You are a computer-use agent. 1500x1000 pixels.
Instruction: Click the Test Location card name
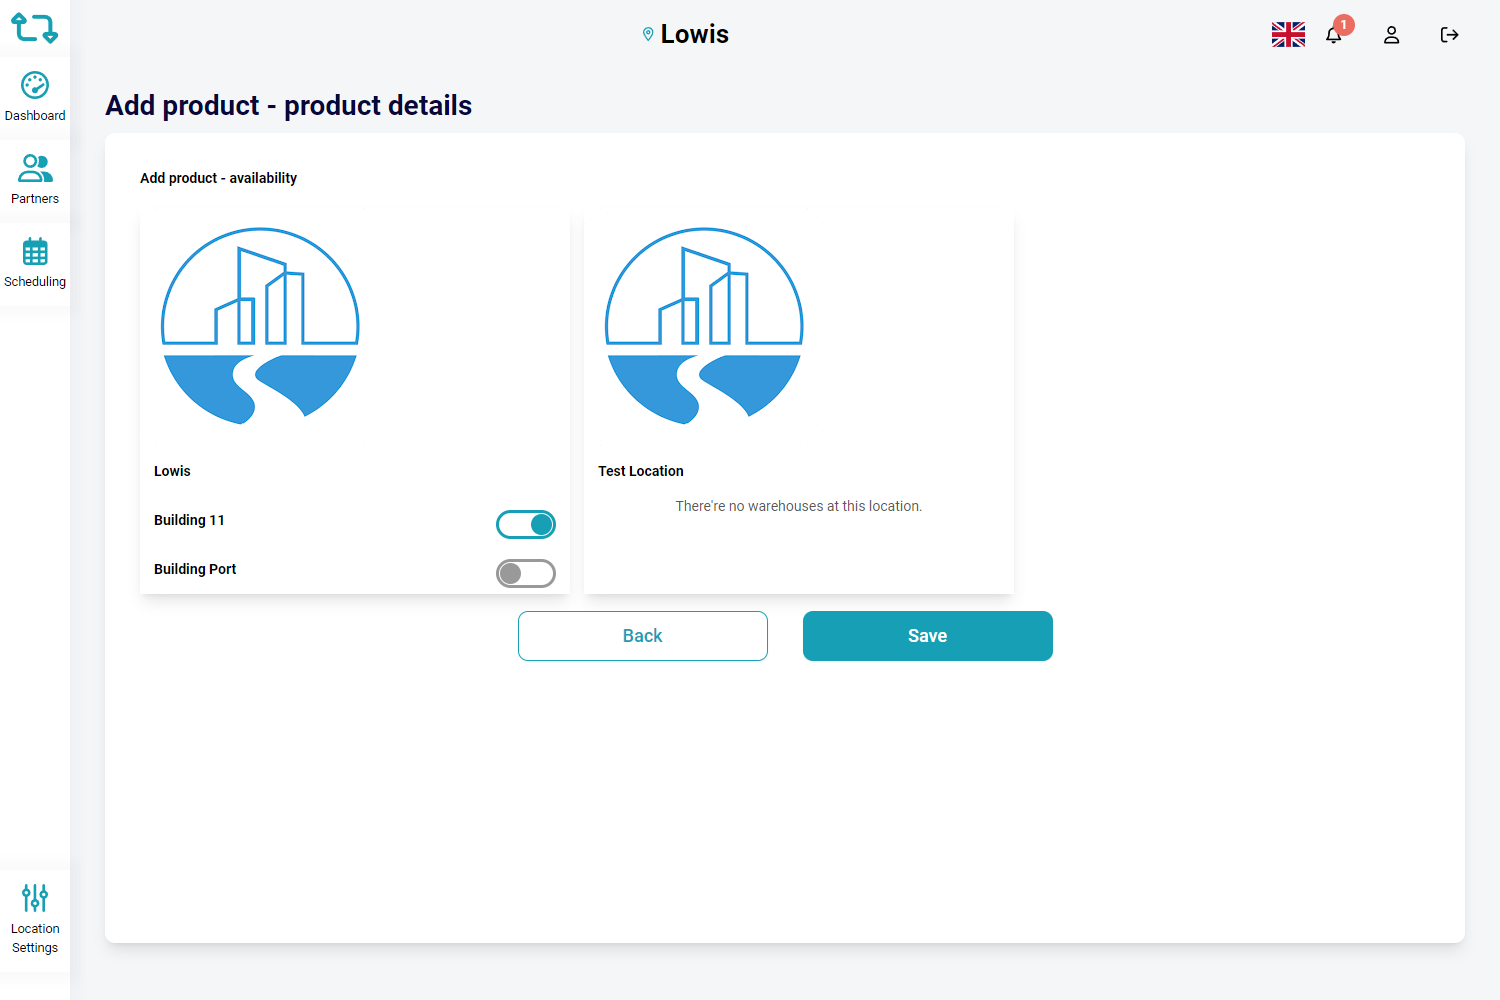click(641, 471)
